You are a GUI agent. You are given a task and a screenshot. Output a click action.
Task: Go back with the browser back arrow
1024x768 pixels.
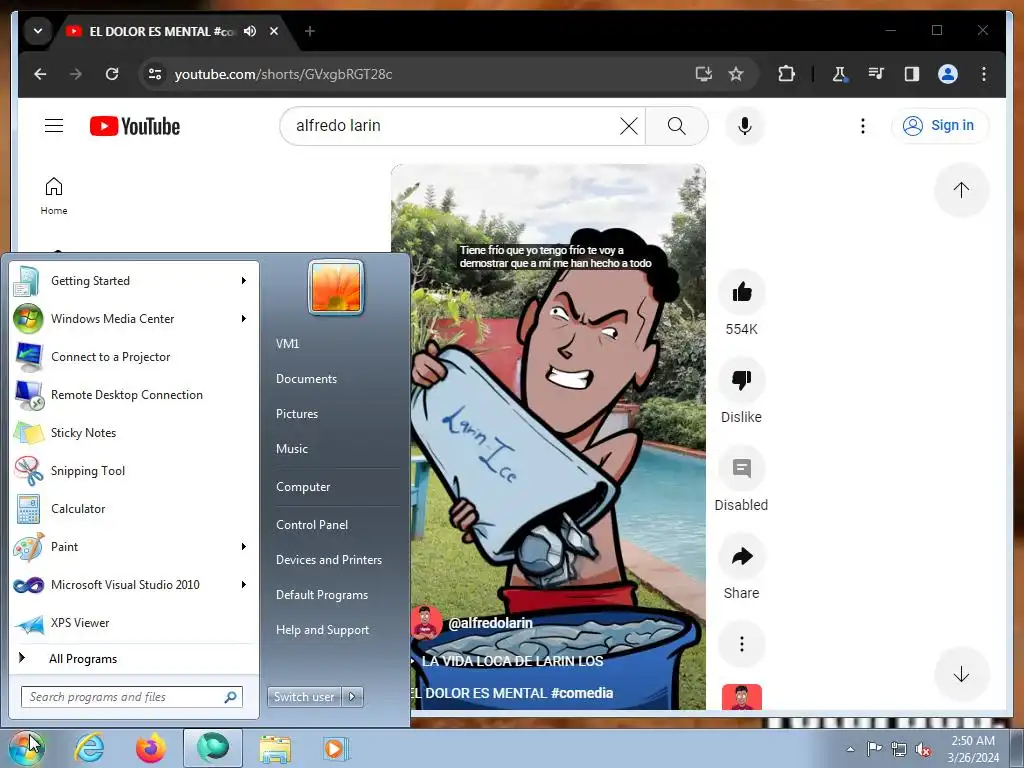pyautogui.click(x=40, y=74)
